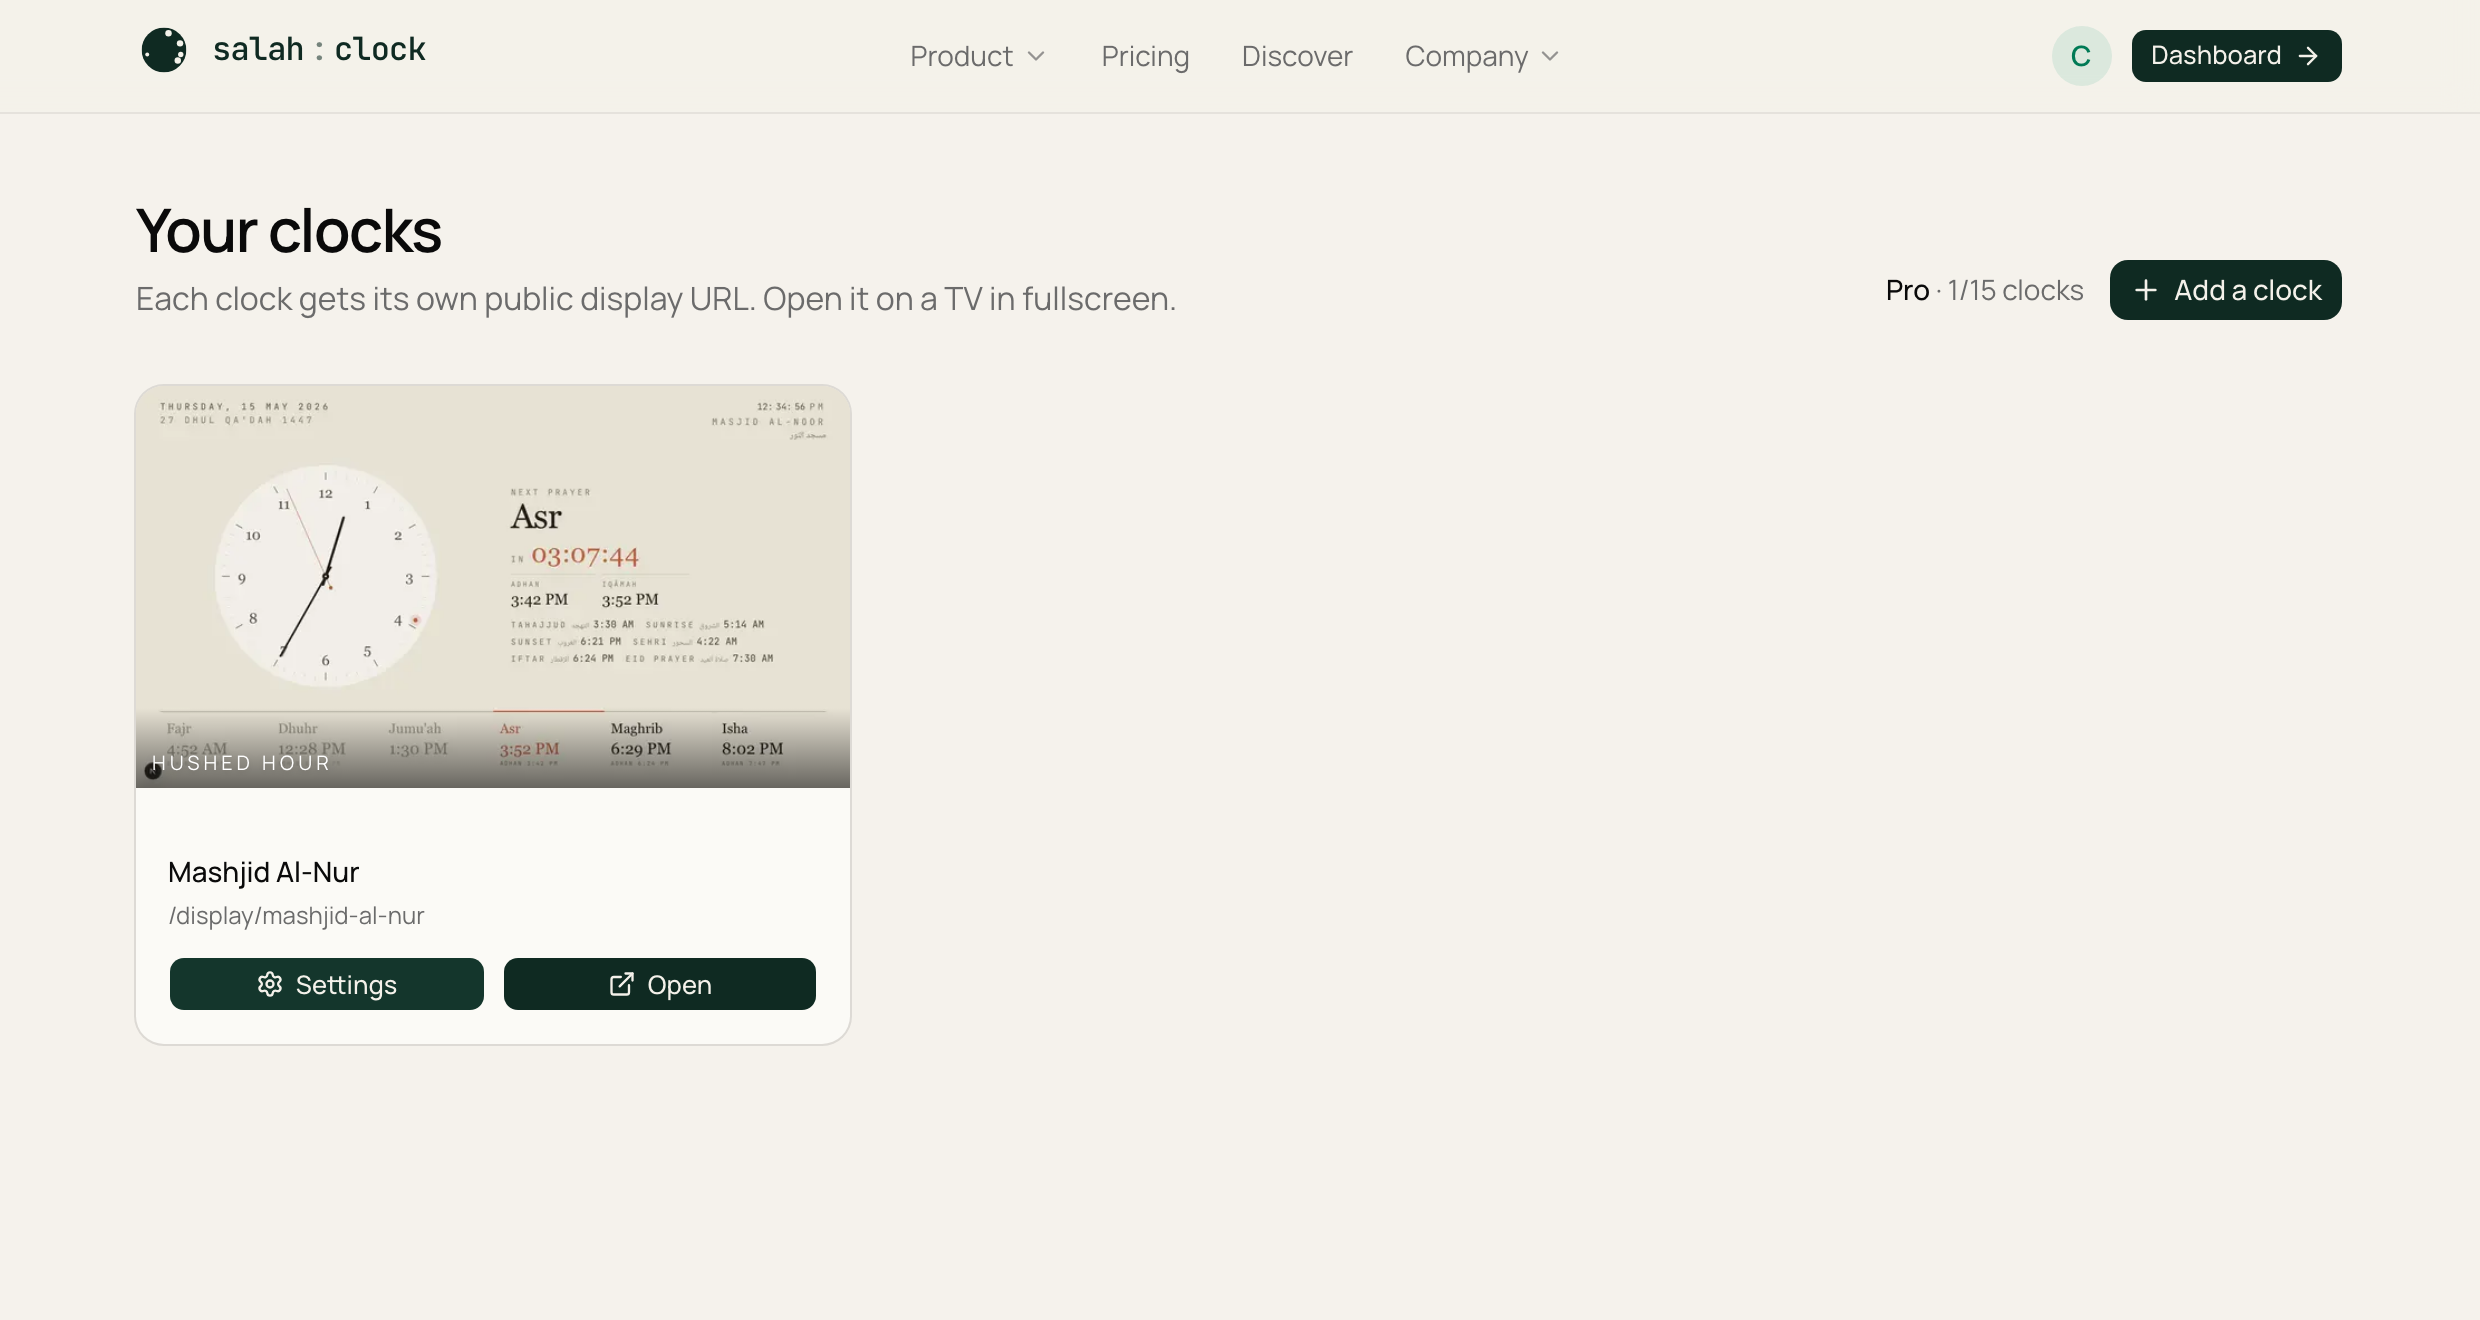Image resolution: width=2480 pixels, height=1320 pixels.
Task: Expand the Product menu
Action: [x=977, y=56]
